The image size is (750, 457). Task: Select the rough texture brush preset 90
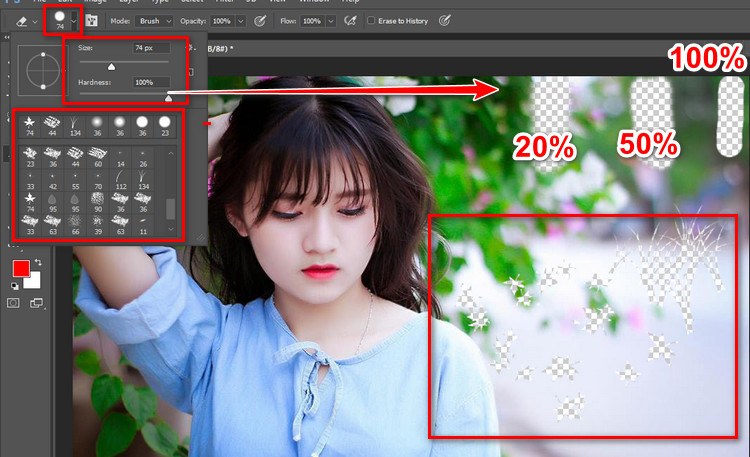[x=98, y=202]
